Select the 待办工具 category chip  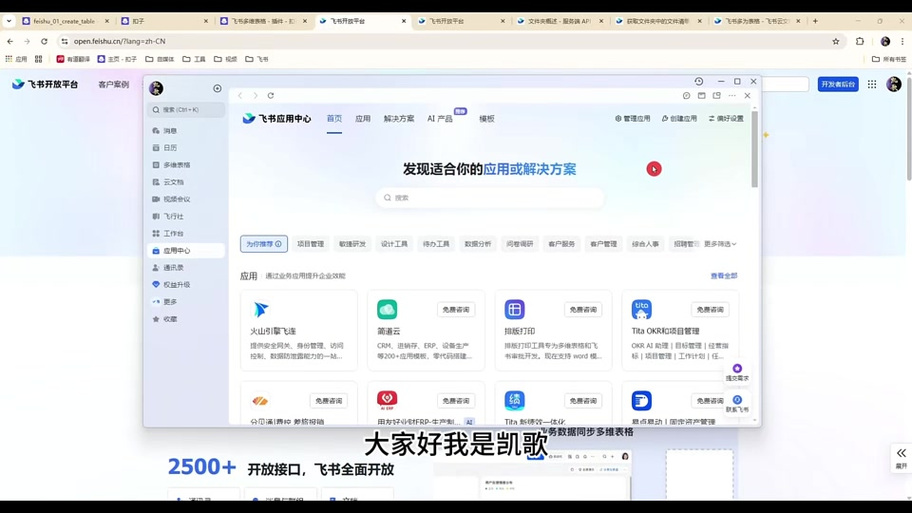436,244
